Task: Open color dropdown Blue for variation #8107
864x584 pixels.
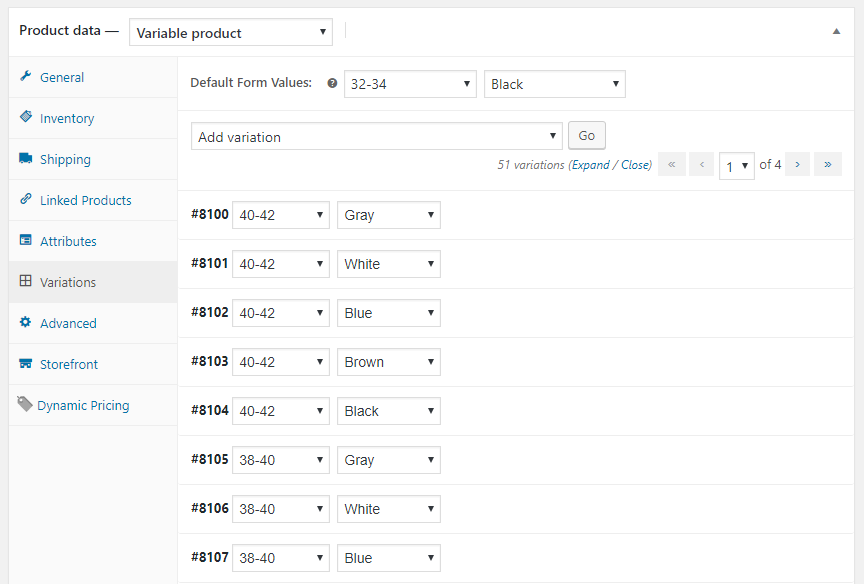Action: pyautogui.click(x=388, y=558)
